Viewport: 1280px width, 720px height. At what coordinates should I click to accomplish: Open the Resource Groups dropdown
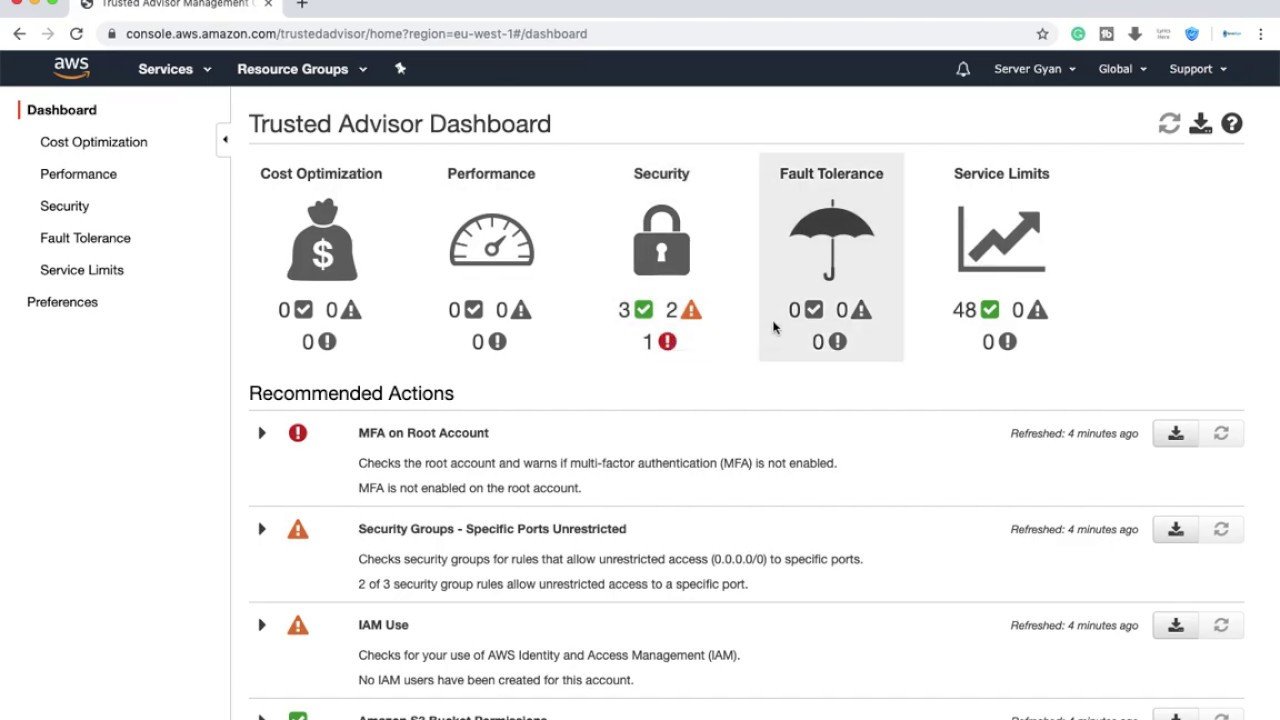click(x=302, y=69)
